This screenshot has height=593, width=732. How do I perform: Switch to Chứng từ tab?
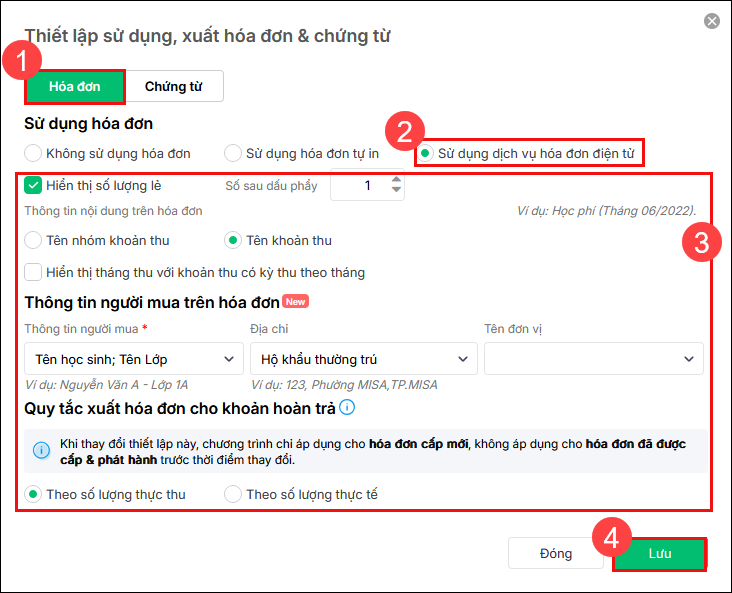point(173,87)
